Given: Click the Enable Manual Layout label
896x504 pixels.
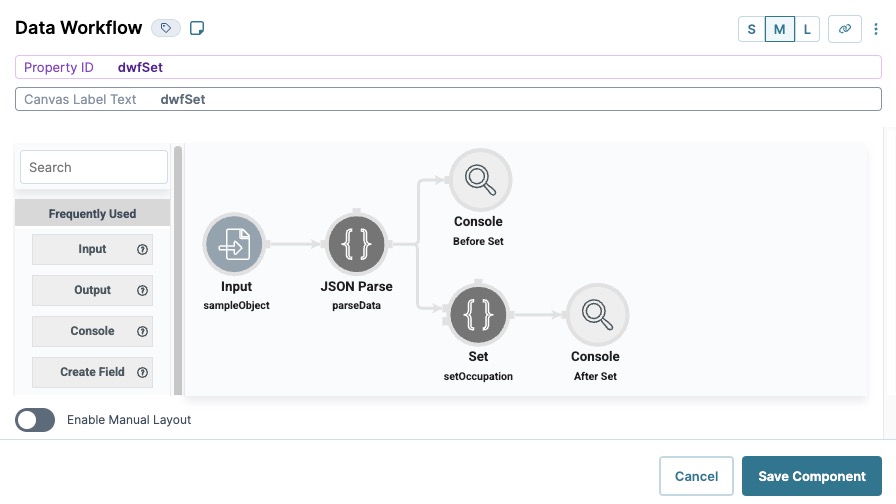Looking at the screenshot, I should pyautogui.click(x=129, y=420).
